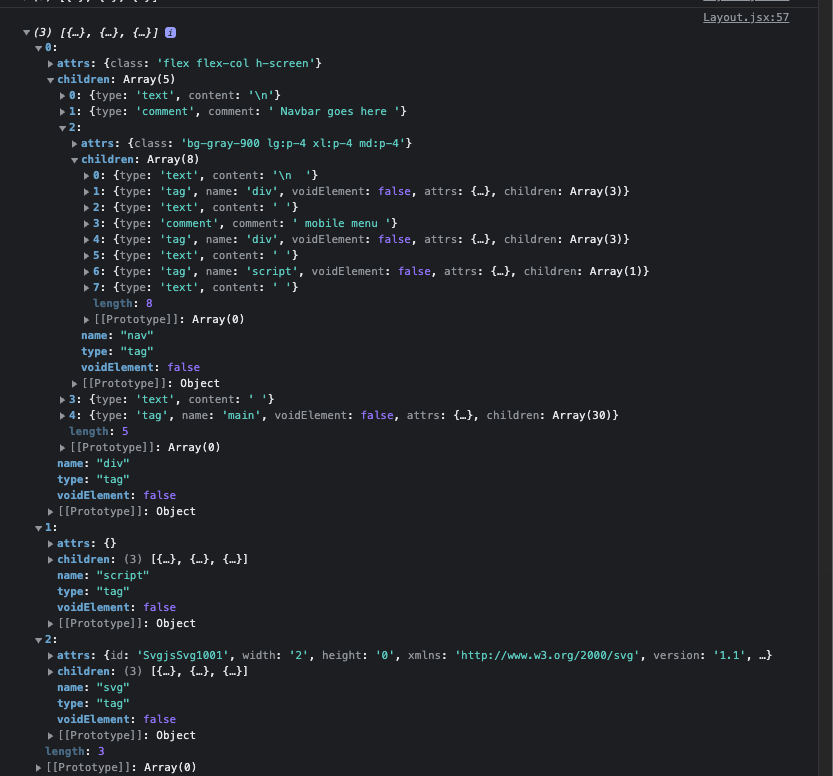Image resolution: width=833 pixels, height=776 pixels.
Task: Expand attrs with class 'flex flex-col h-screen'
Action: (x=50, y=64)
